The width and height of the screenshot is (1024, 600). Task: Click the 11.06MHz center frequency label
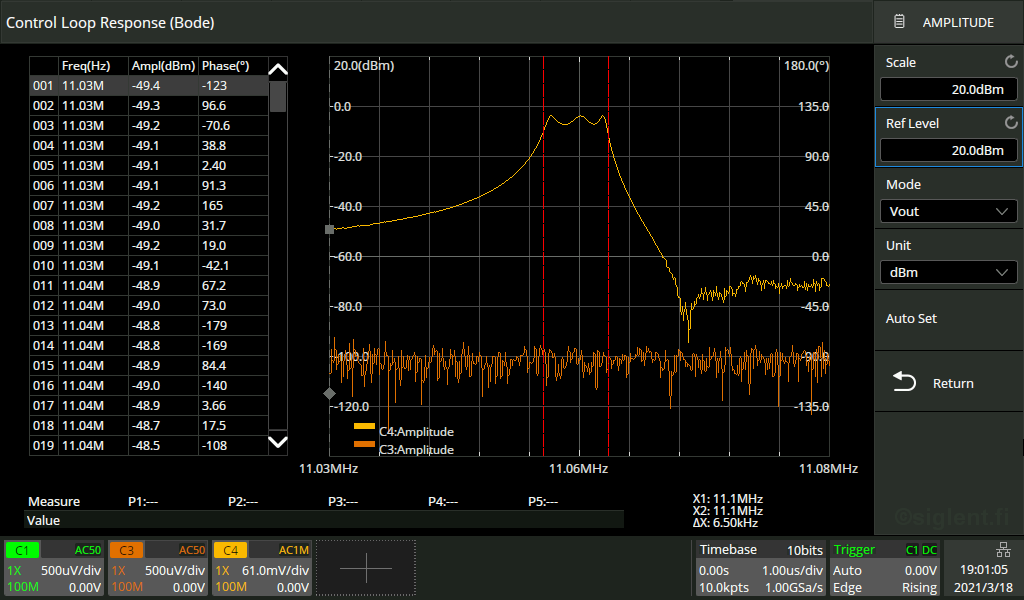pyautogui.click(x=579, y=469)
